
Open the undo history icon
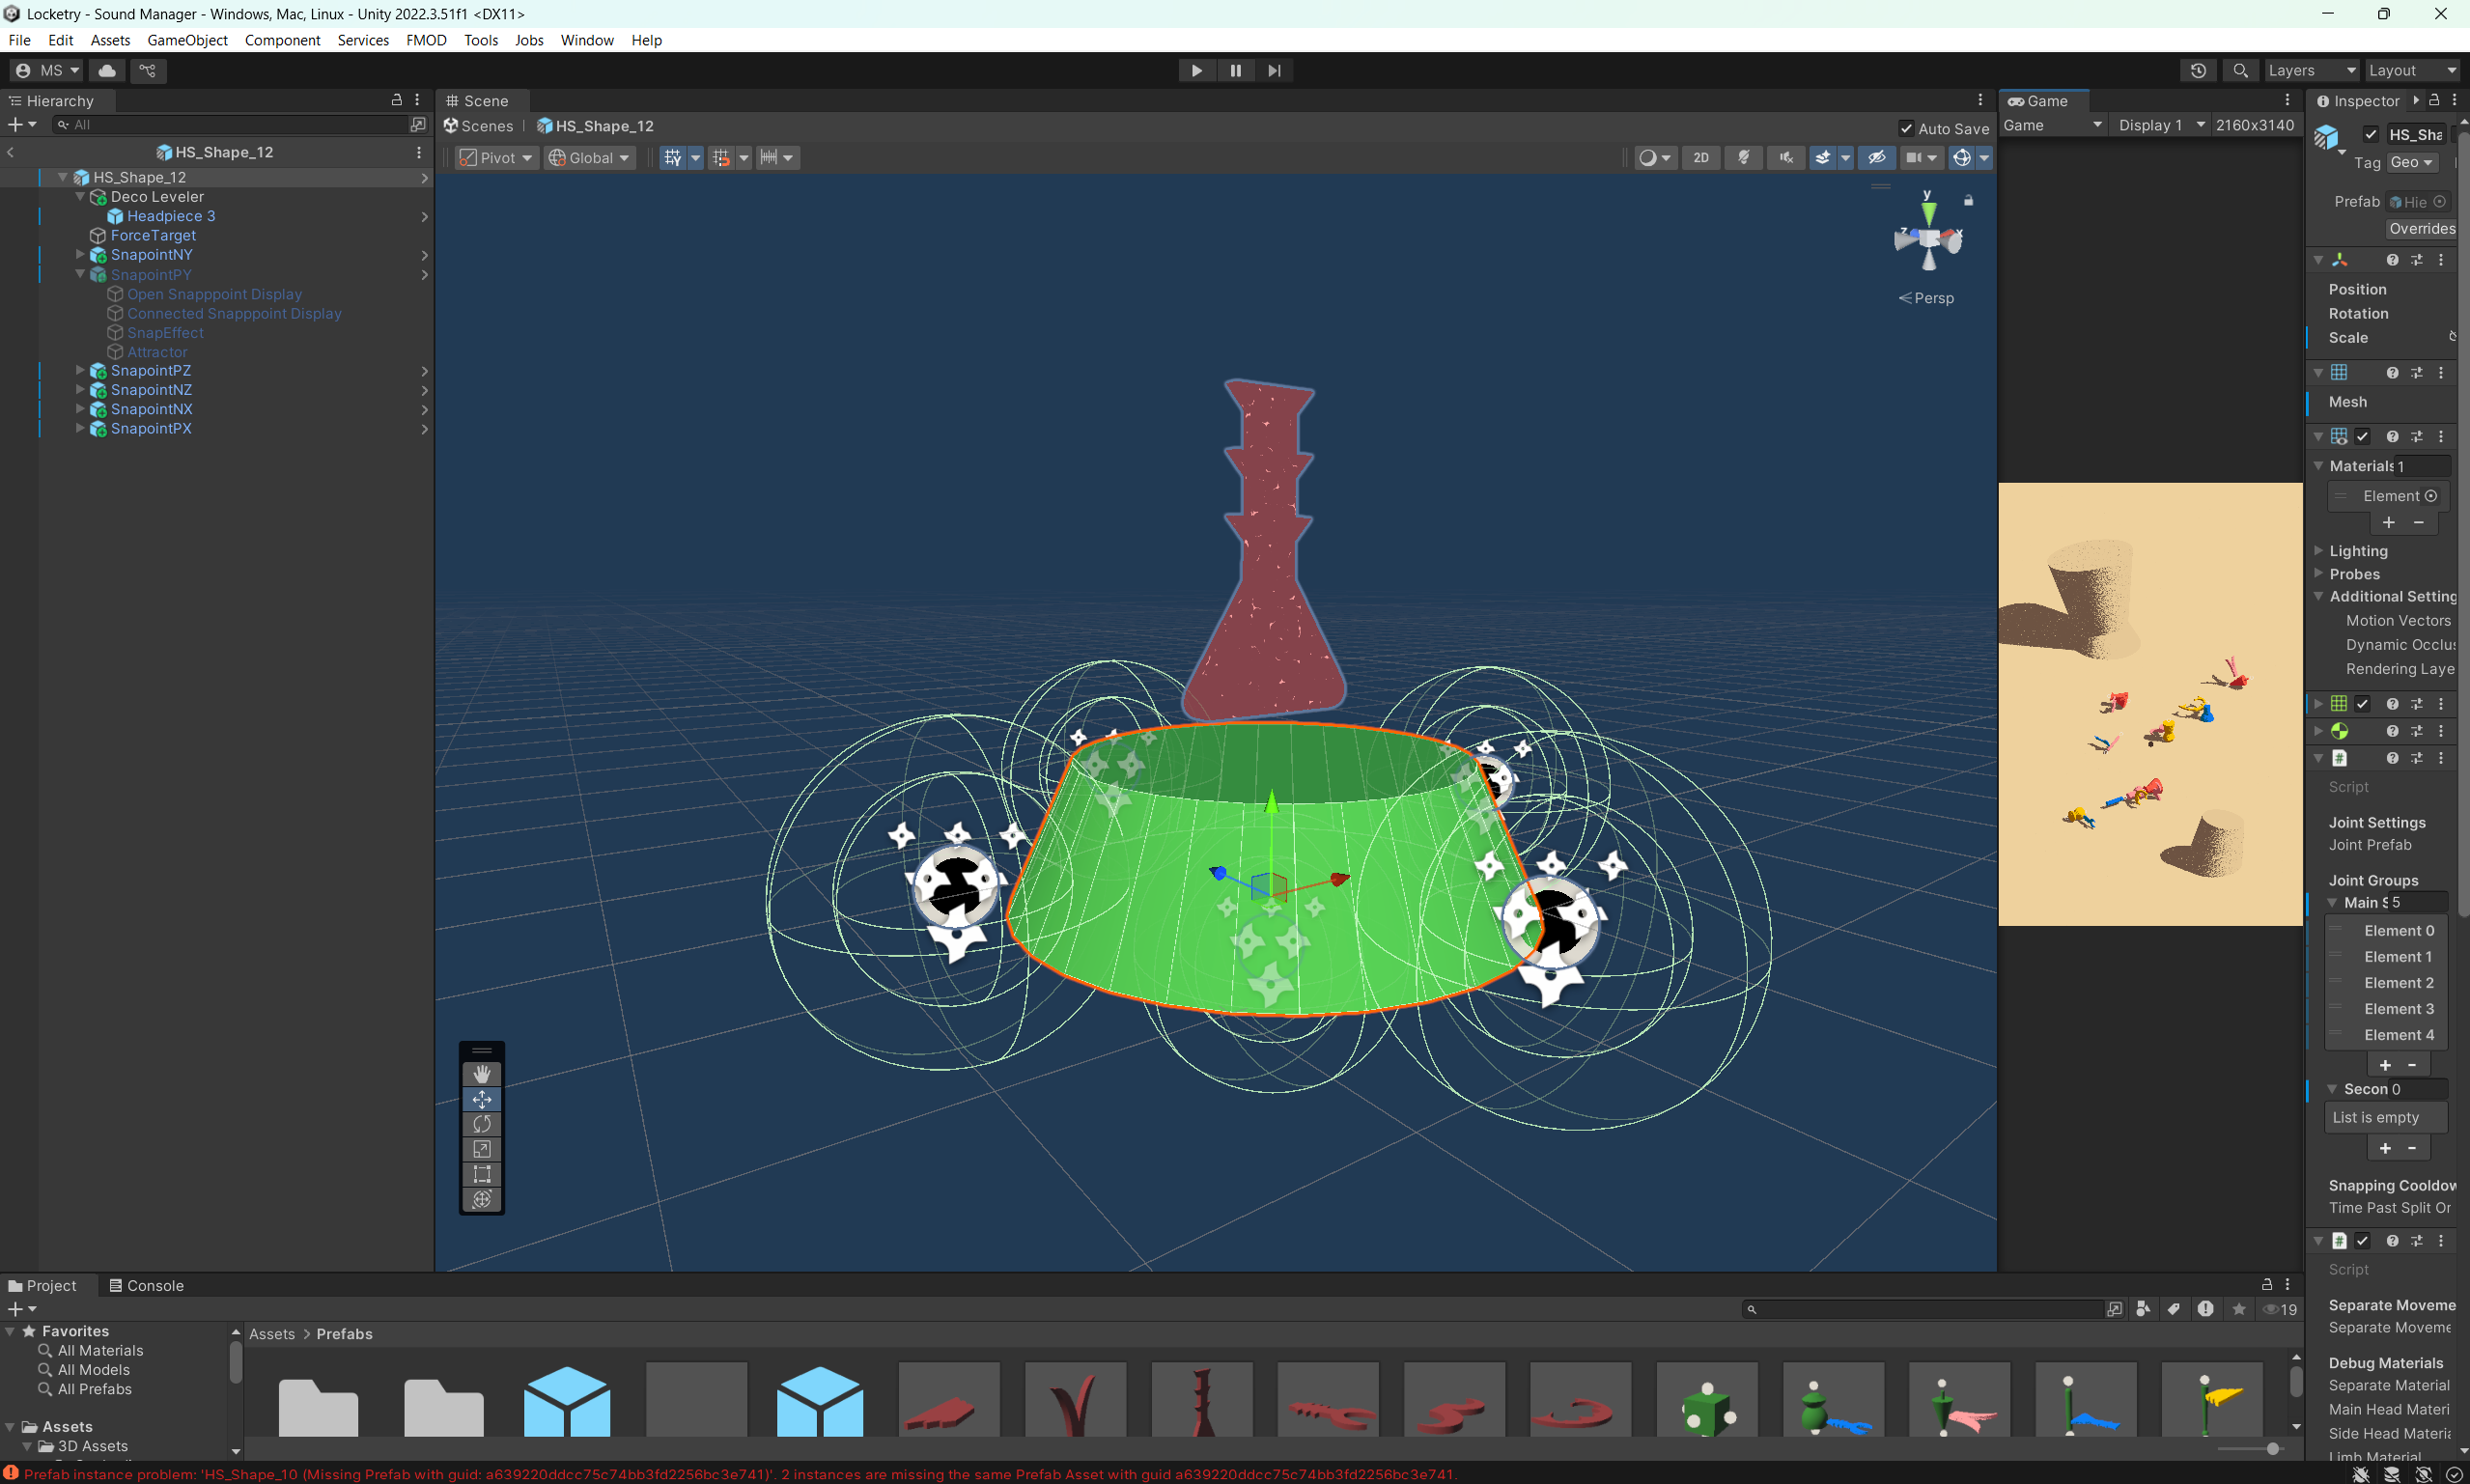[2198, 70]
